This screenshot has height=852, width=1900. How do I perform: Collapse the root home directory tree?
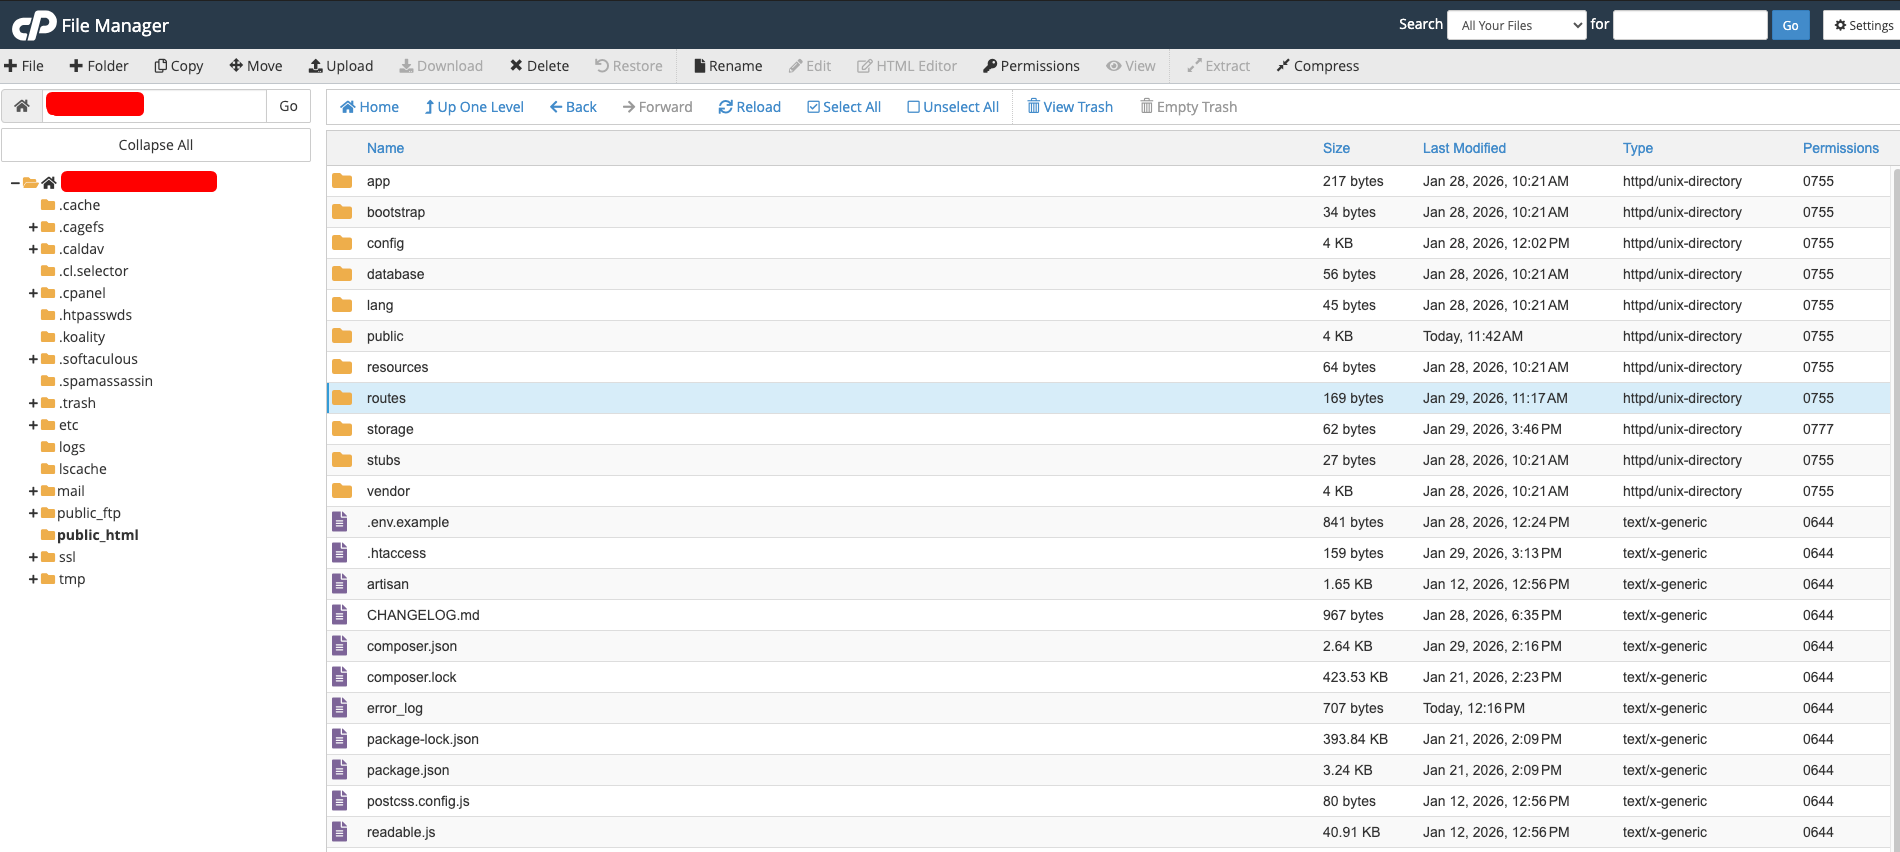point(15,183)
